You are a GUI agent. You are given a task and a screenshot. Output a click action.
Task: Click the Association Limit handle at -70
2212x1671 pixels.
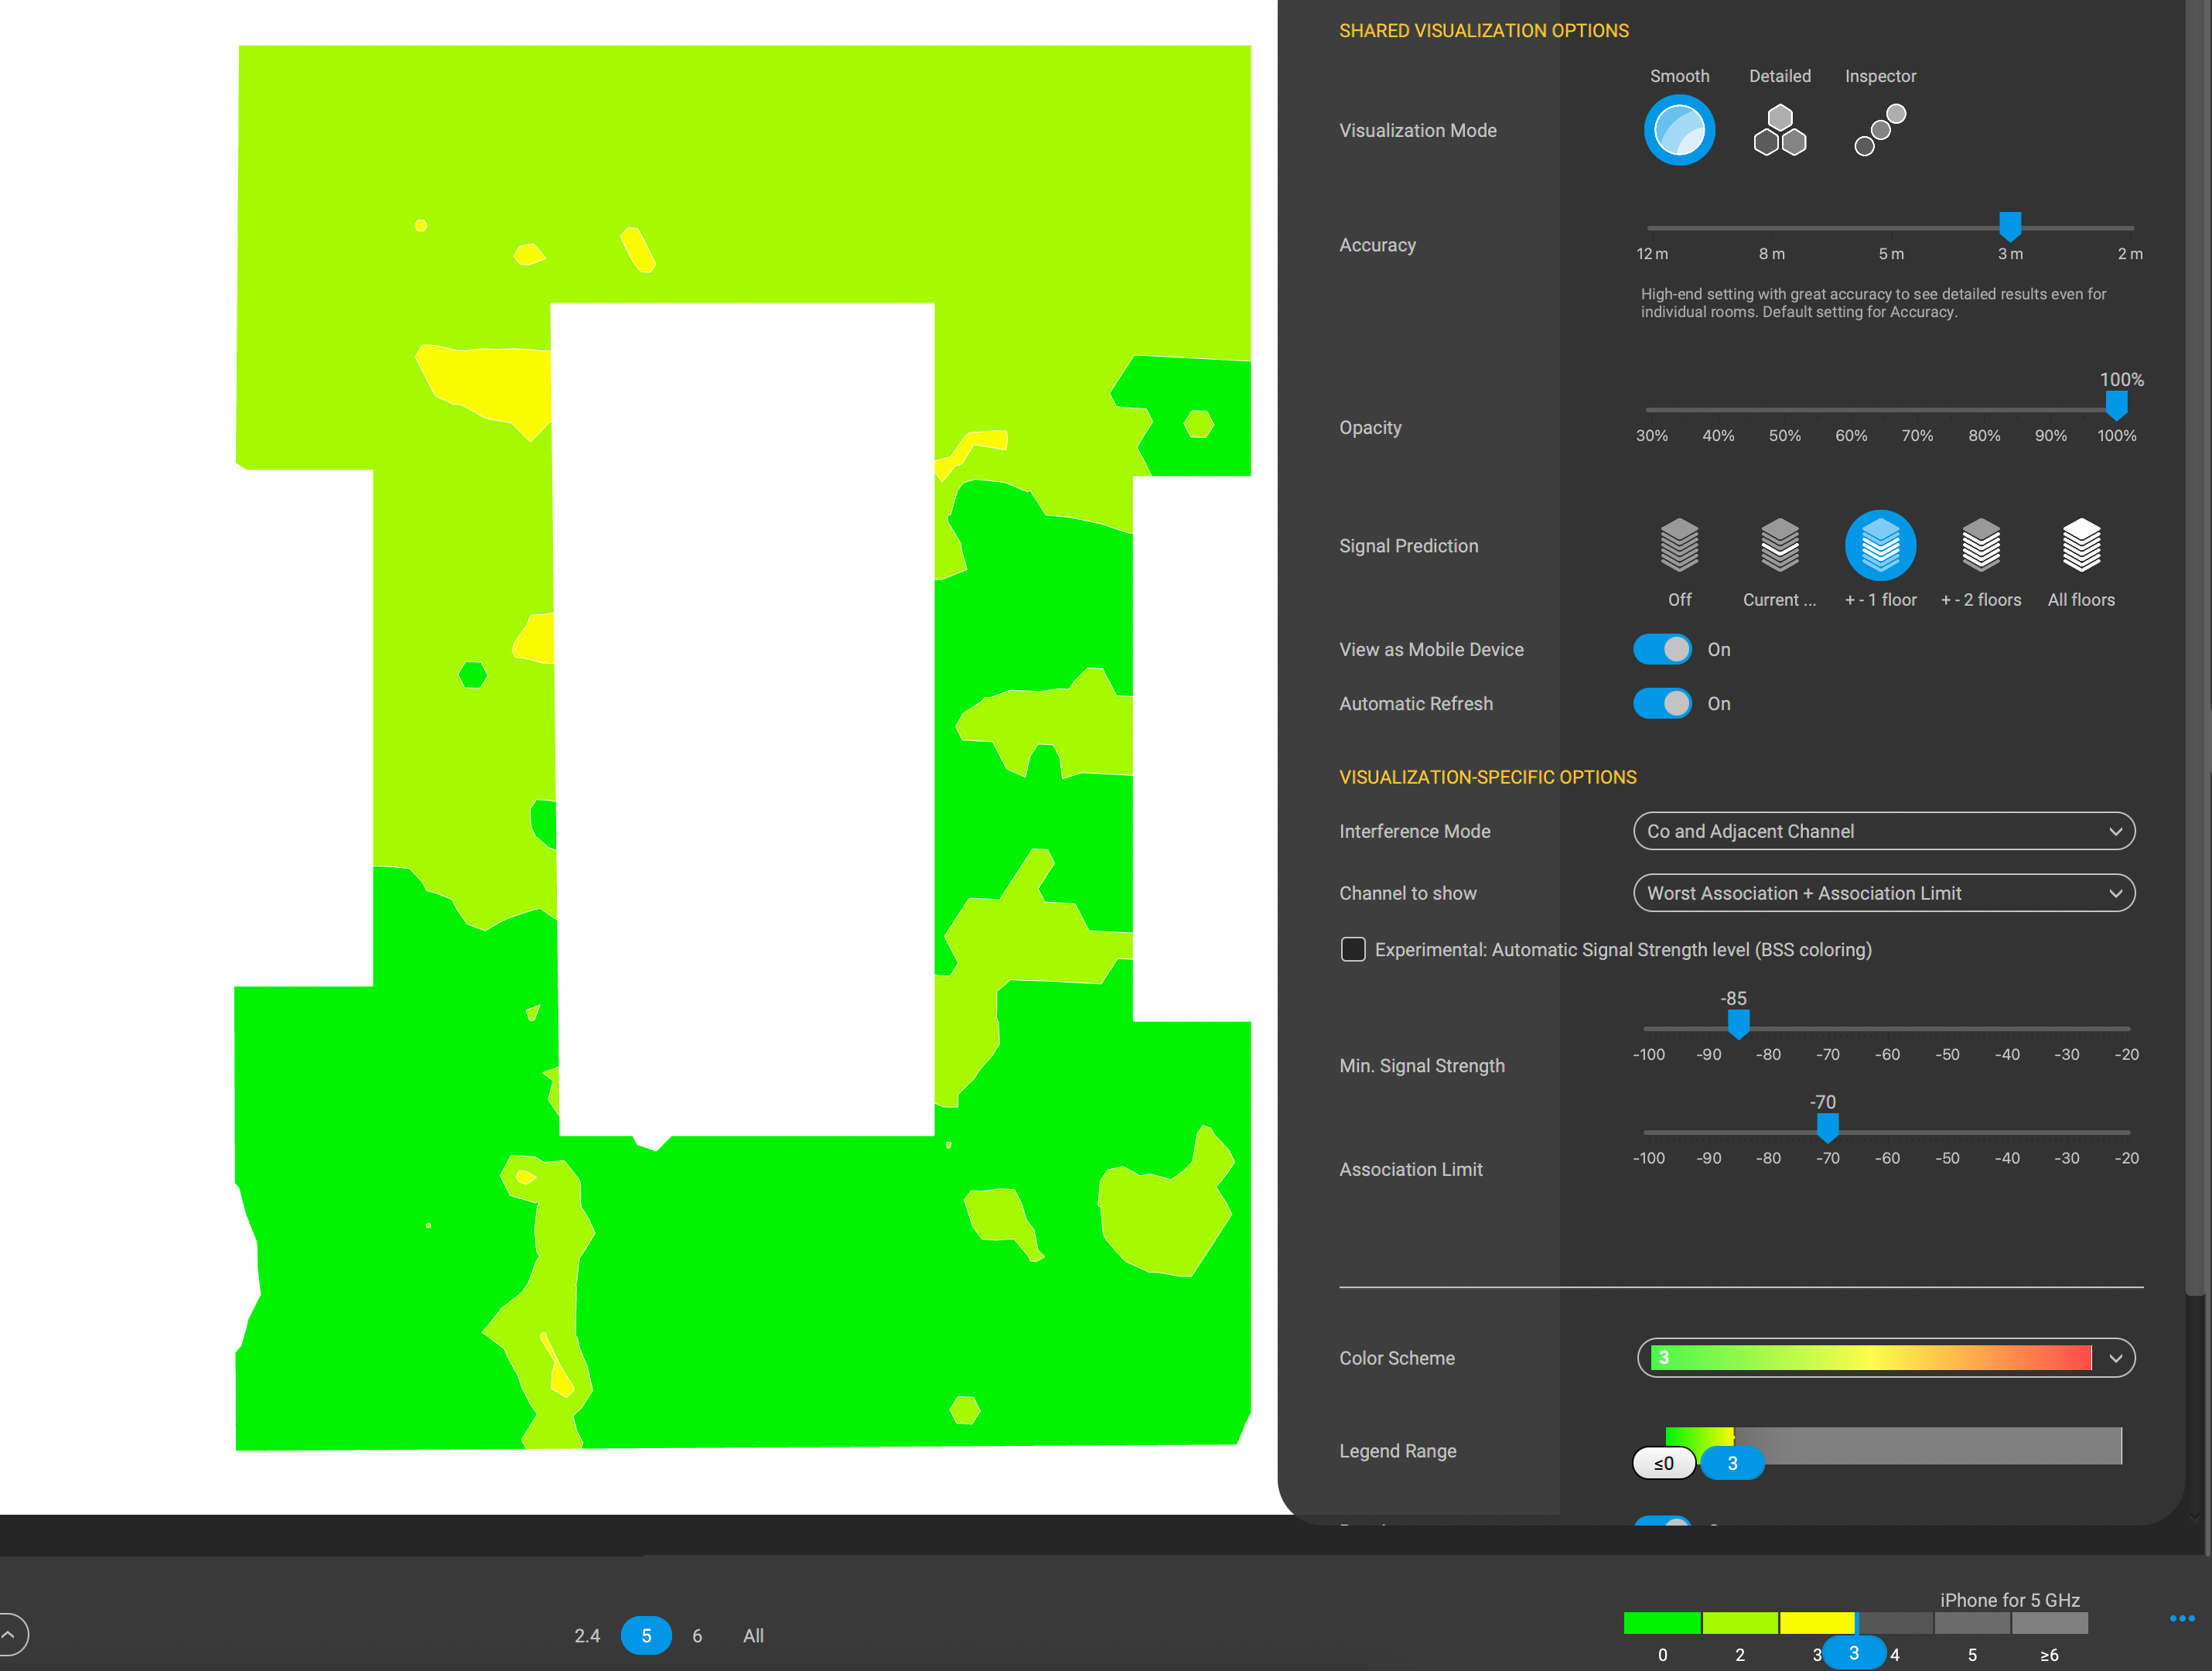pos(1827,1128)
